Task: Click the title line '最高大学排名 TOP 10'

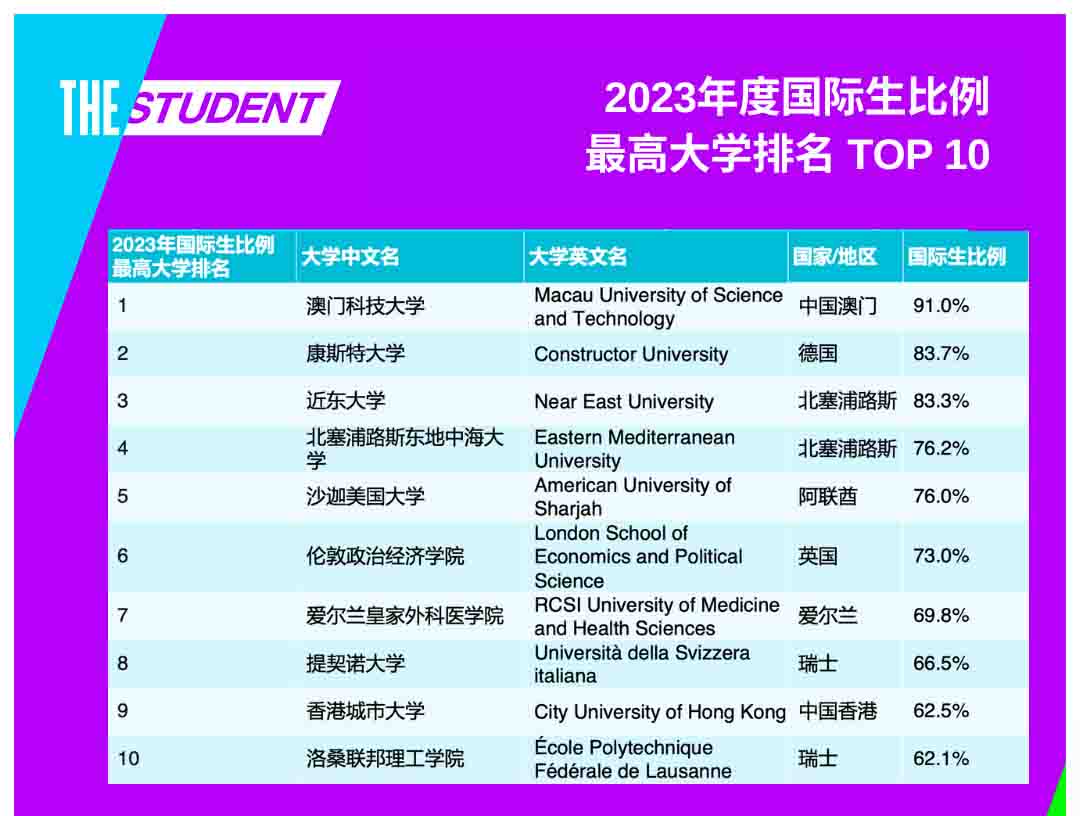Action: tap(787, 154)
